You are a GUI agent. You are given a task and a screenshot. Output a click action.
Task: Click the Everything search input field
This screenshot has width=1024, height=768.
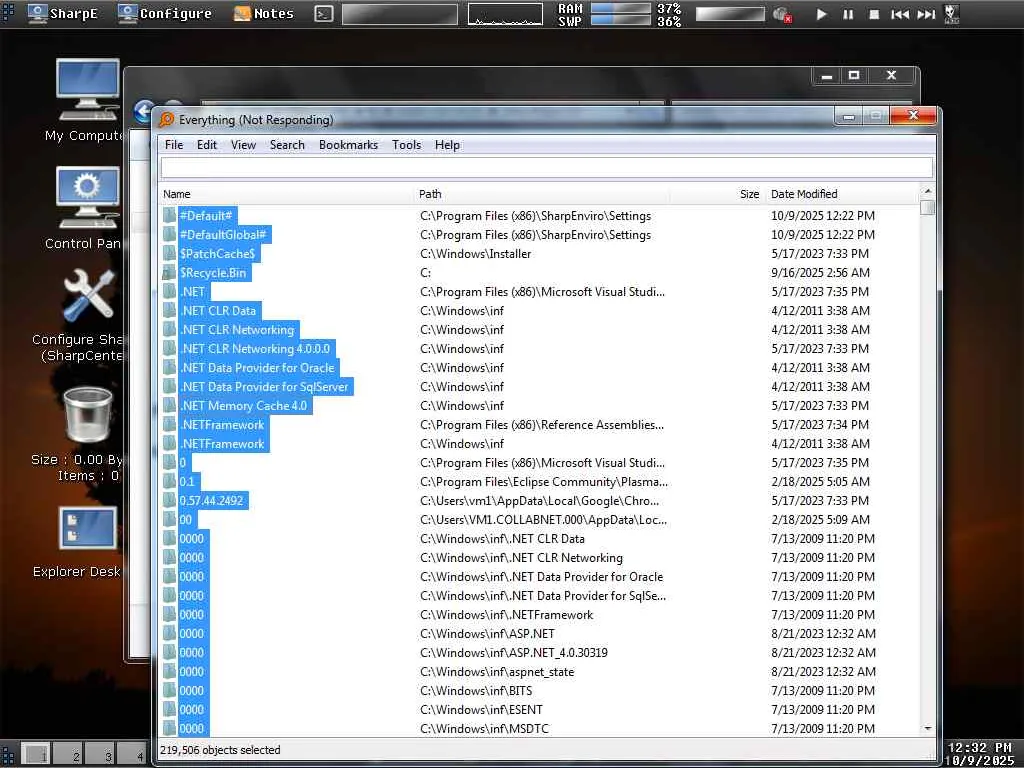(547, 168)
